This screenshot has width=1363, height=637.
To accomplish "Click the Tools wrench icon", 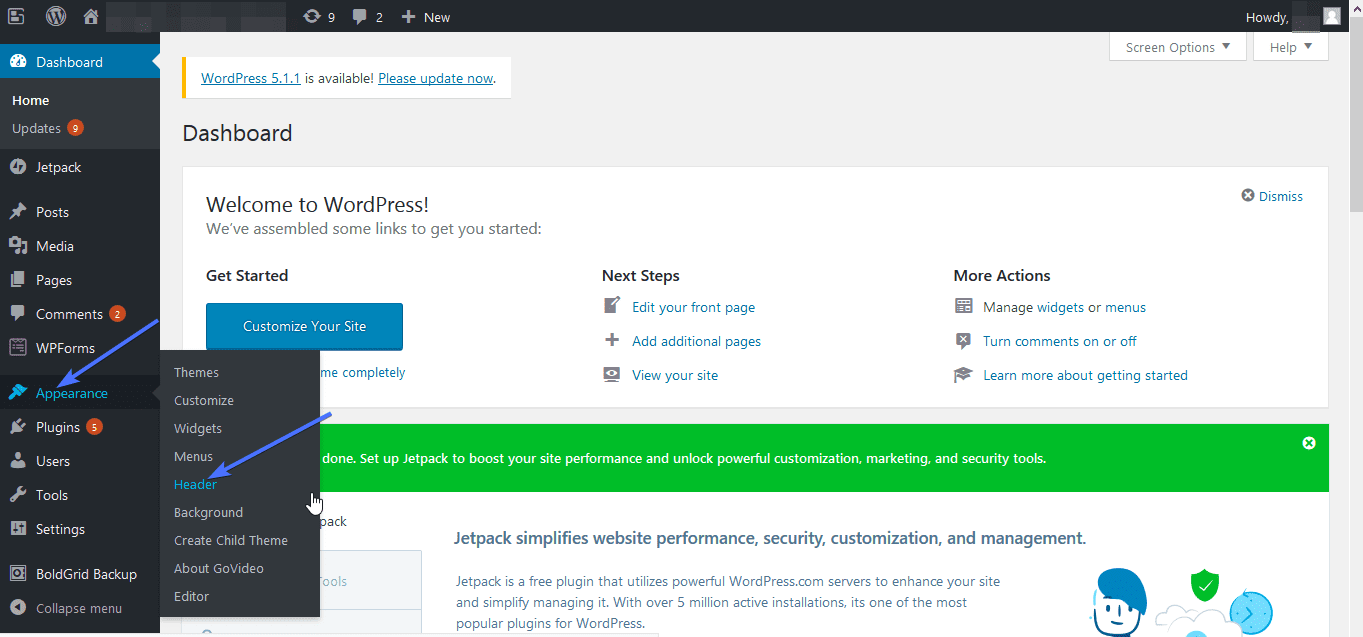I will pos(20,494).
